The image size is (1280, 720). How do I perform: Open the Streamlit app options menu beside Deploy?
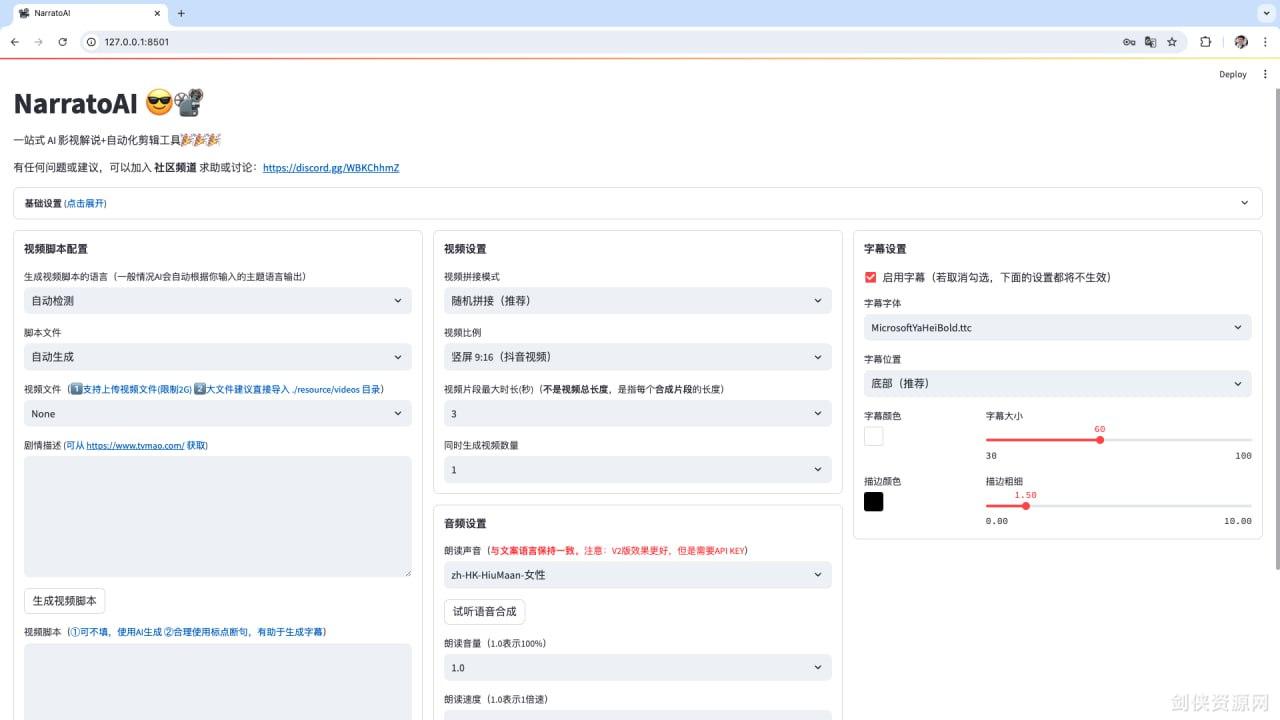1265,74
